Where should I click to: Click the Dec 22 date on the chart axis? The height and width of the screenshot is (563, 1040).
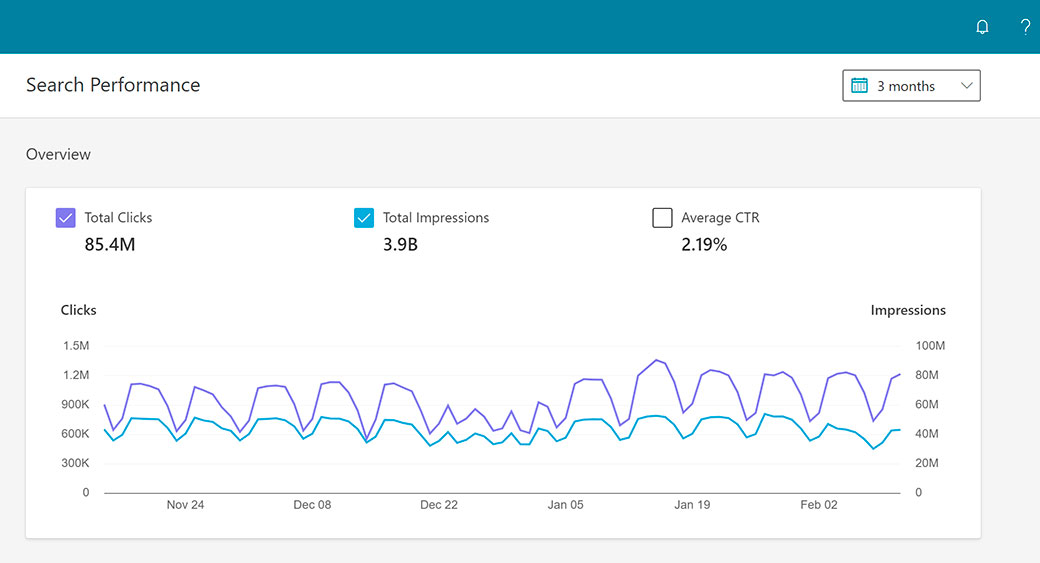[x=439, y=505]
